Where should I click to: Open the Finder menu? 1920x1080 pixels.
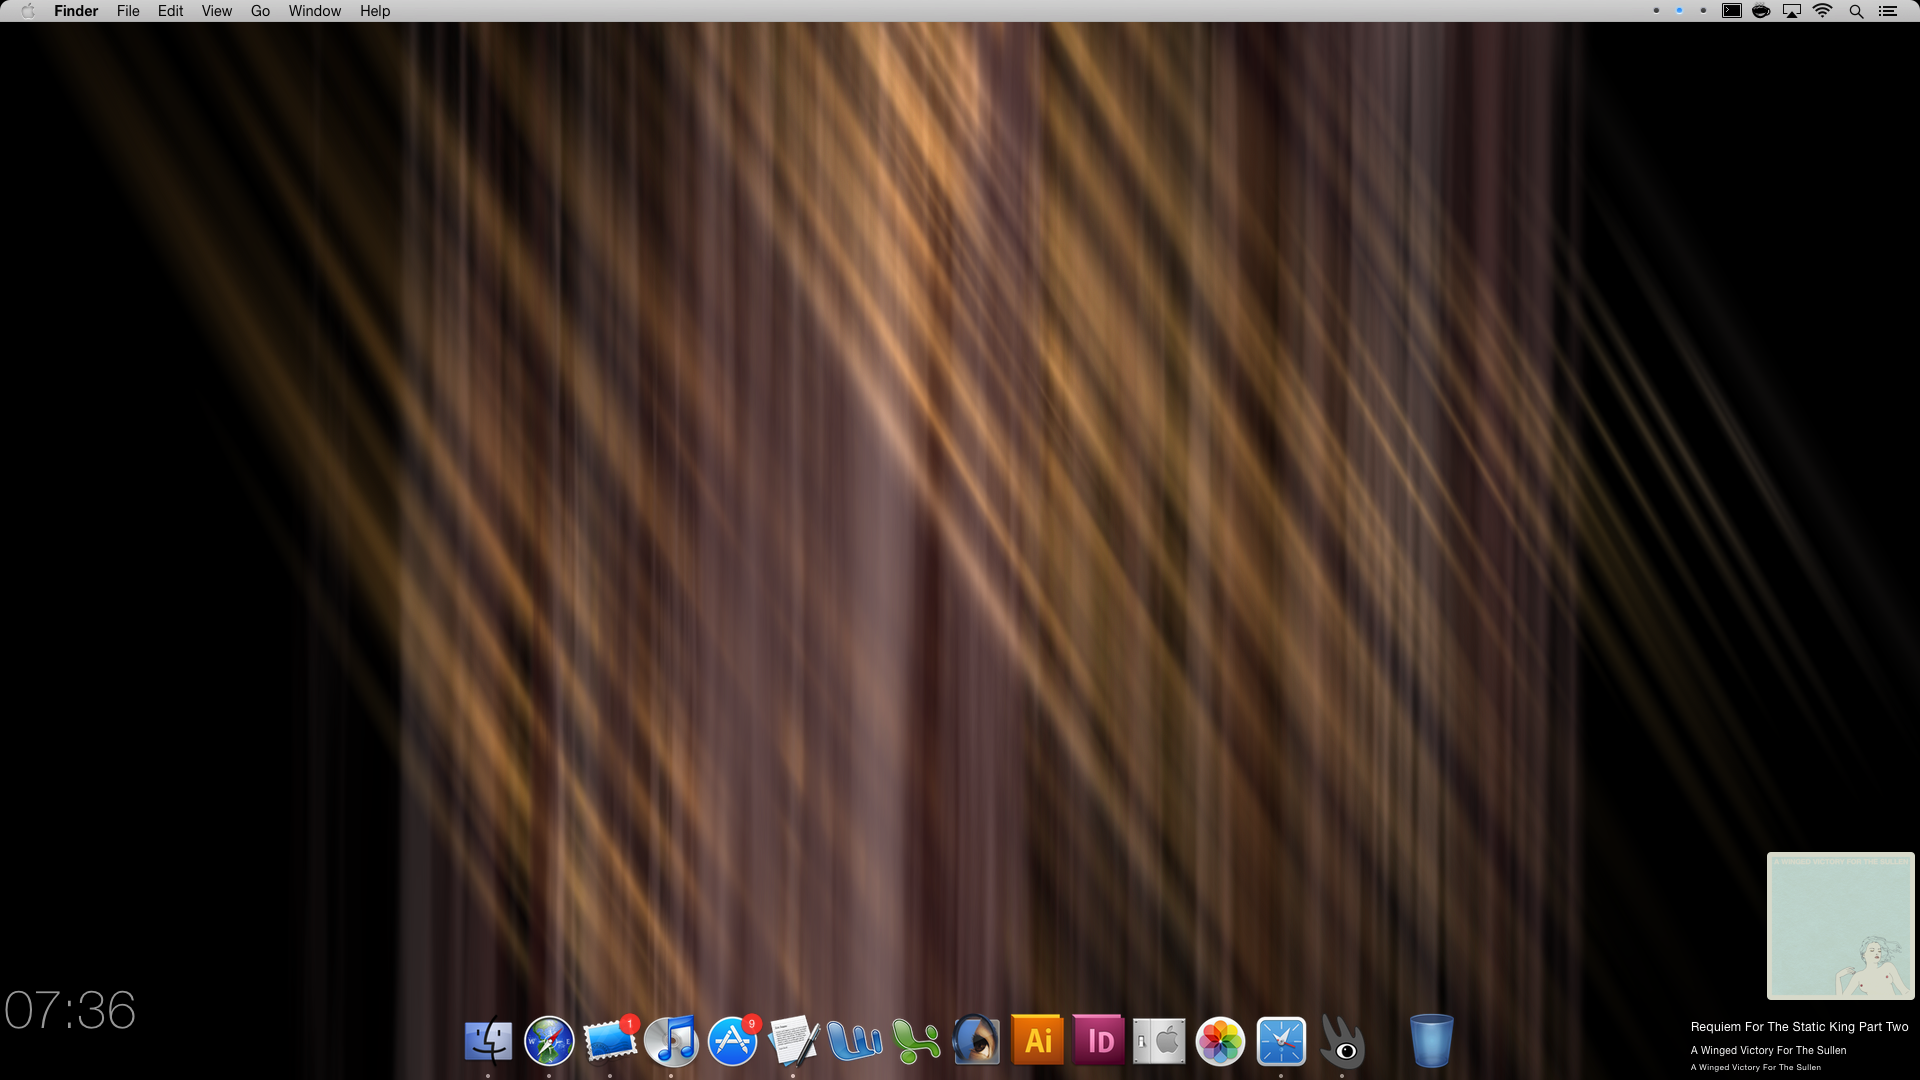click(76, 11)
